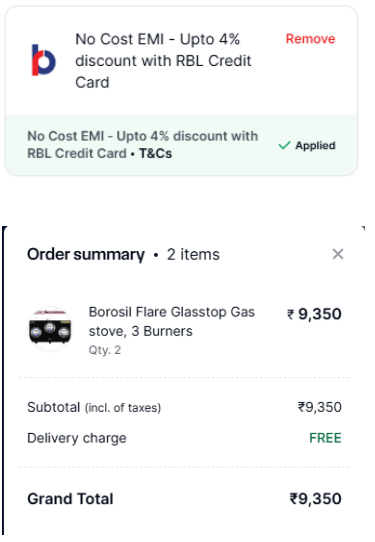Click the Subtotal amount value
This screenshot has width=375, height=542.
tap(319, 407)
